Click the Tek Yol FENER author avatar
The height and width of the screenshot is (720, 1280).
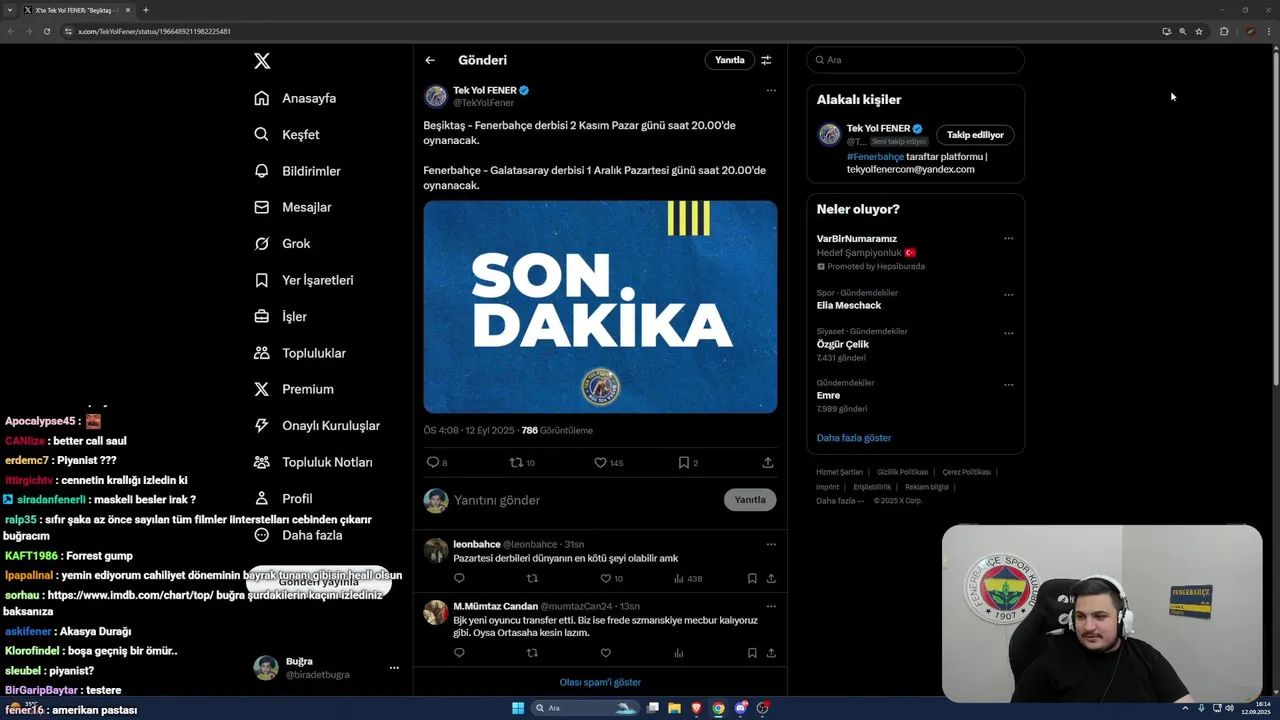pos(436,96)
